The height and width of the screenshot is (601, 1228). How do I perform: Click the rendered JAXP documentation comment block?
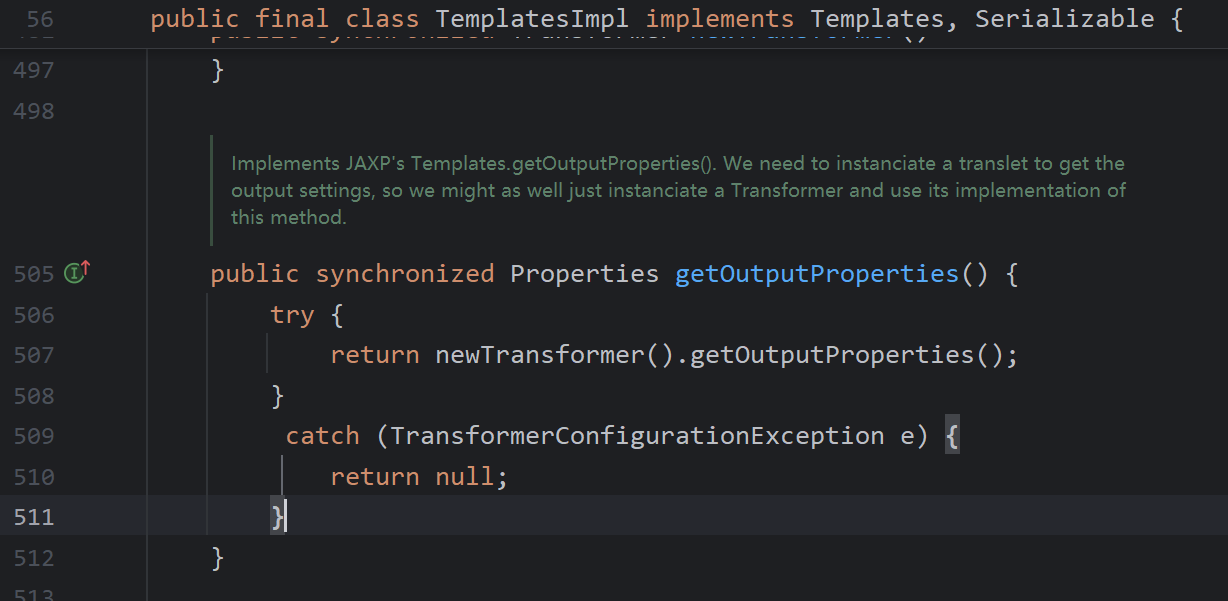679,190
